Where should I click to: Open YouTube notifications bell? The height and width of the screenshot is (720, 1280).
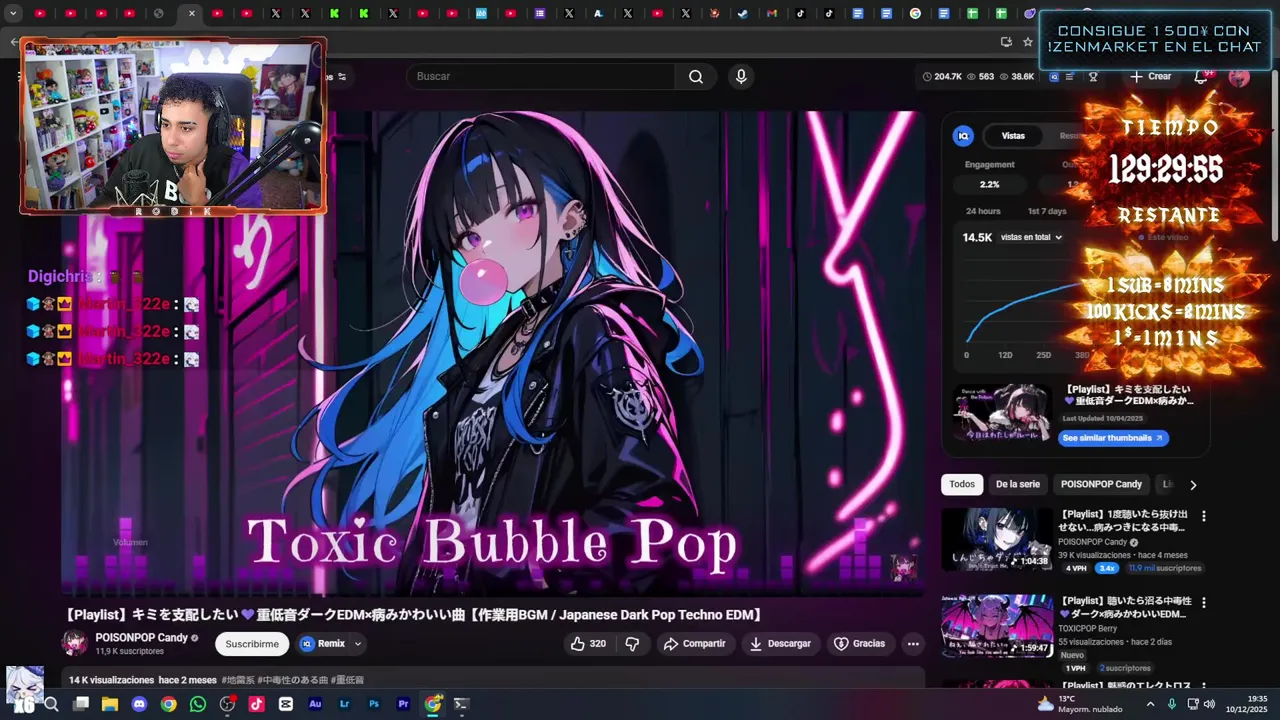[x=1201, y=77]
